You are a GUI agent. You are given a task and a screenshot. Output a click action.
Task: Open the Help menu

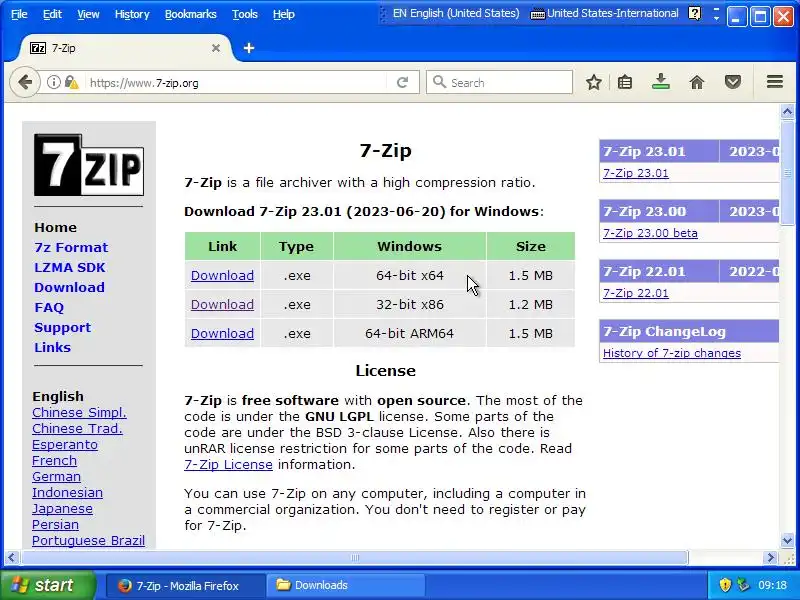coord(284,14)
